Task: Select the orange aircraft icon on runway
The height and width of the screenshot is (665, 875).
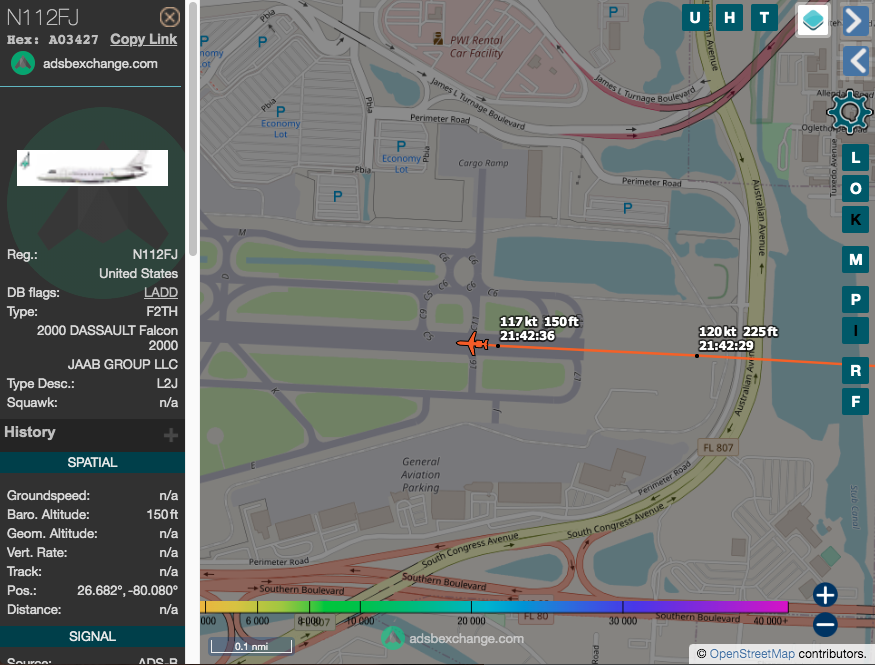Action: (473, 343)
